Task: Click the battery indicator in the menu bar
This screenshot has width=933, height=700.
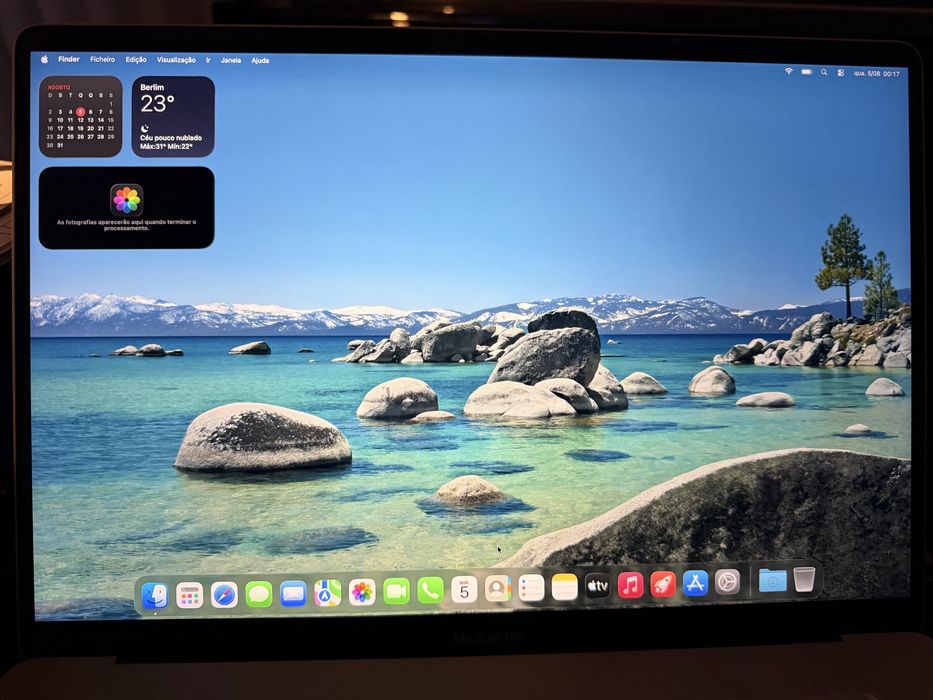Action: coord(806,71)
